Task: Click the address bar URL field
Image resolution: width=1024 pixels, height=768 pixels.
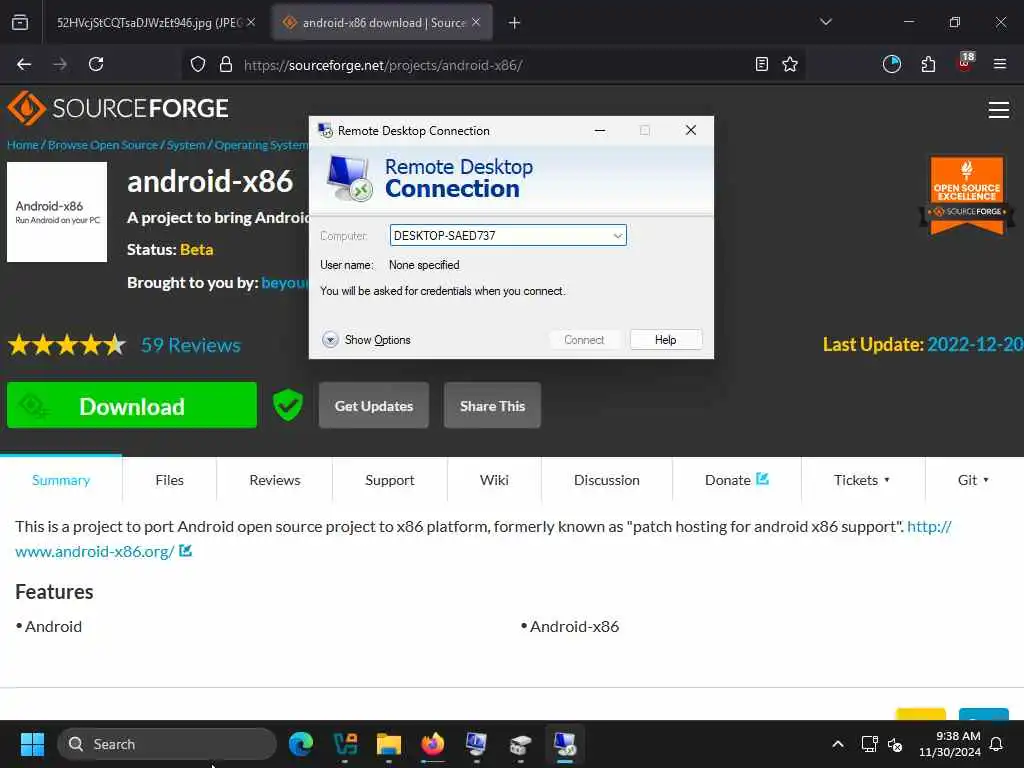Action: coord(495,65)
